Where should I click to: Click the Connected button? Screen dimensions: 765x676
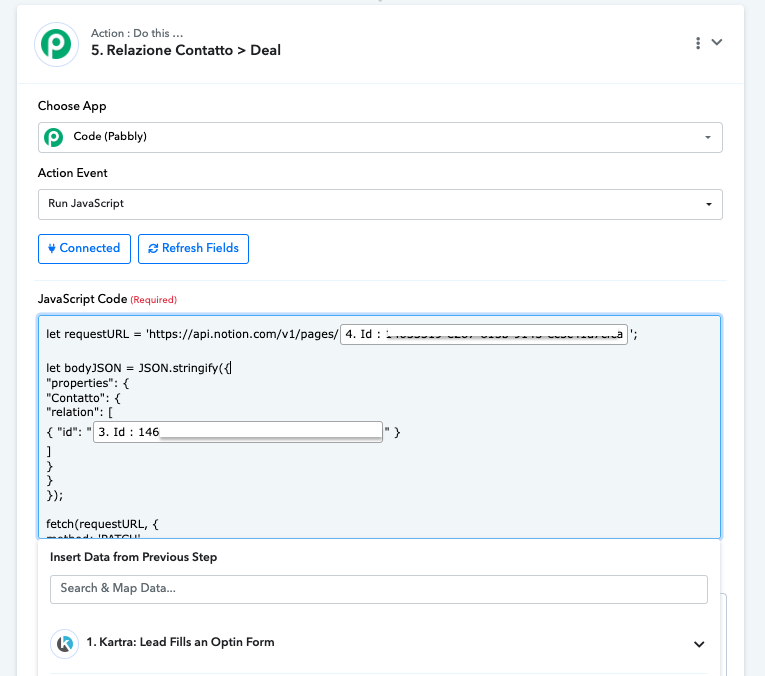(84, 249)
